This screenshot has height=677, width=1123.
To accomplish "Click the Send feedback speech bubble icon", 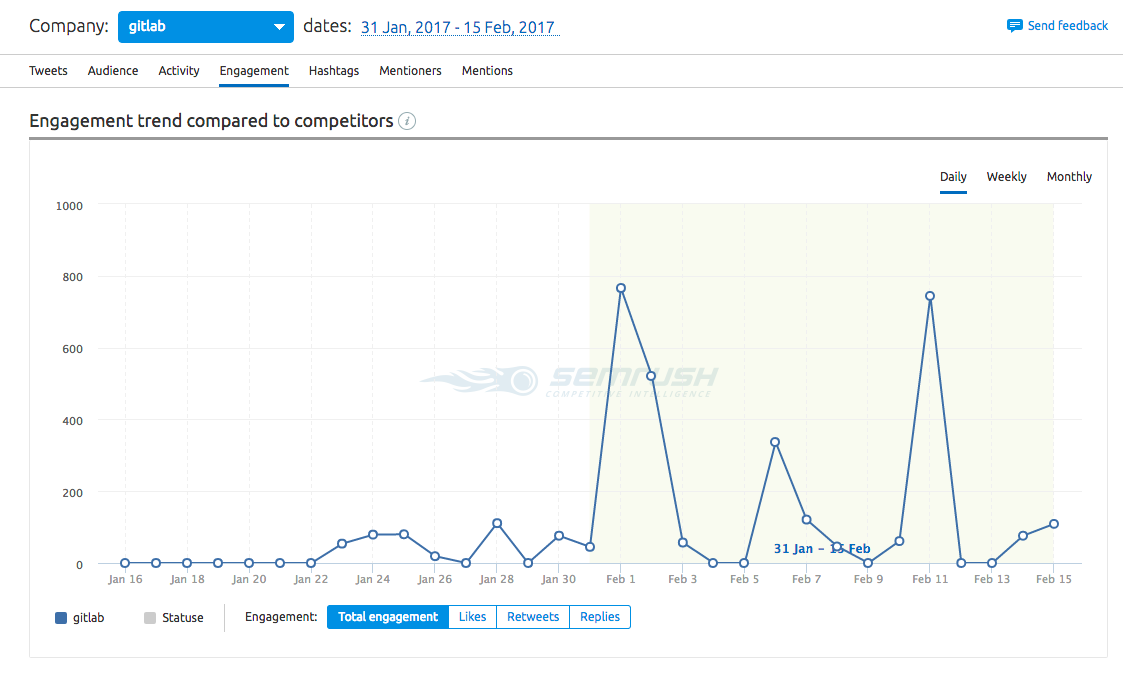I will 1015,25.
